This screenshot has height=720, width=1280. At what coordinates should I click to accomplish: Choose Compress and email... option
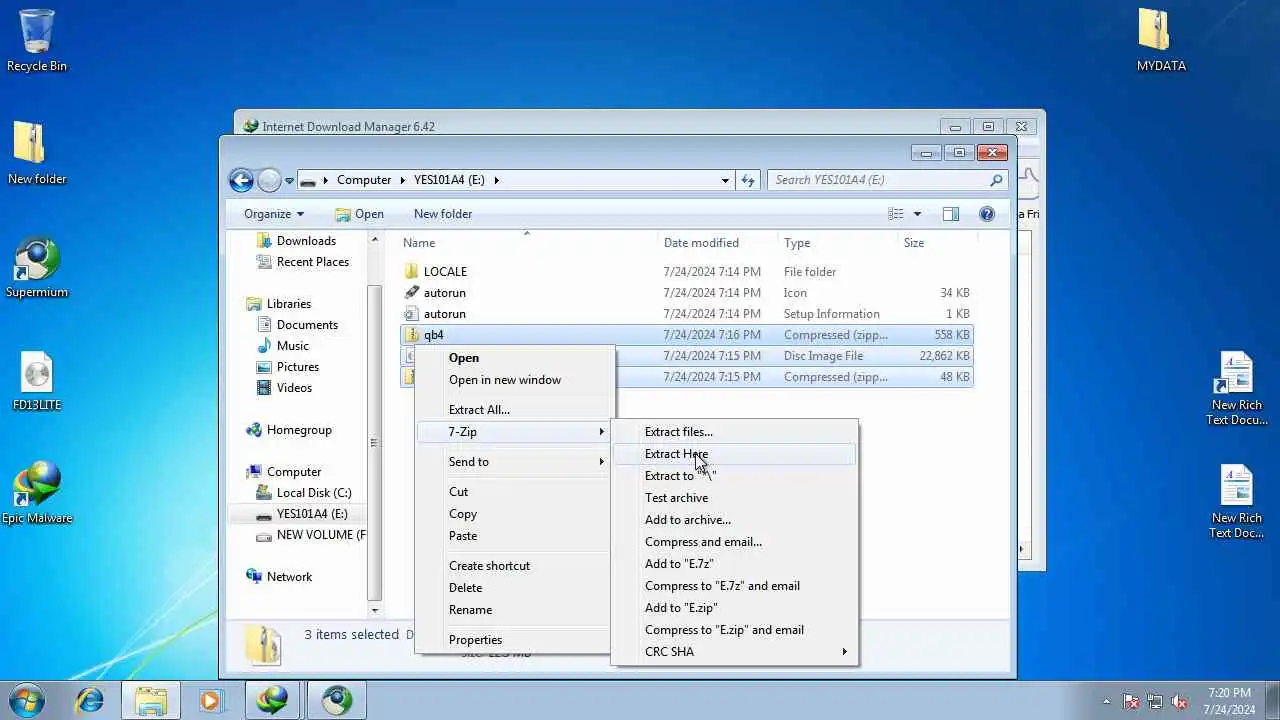(735, 542)
